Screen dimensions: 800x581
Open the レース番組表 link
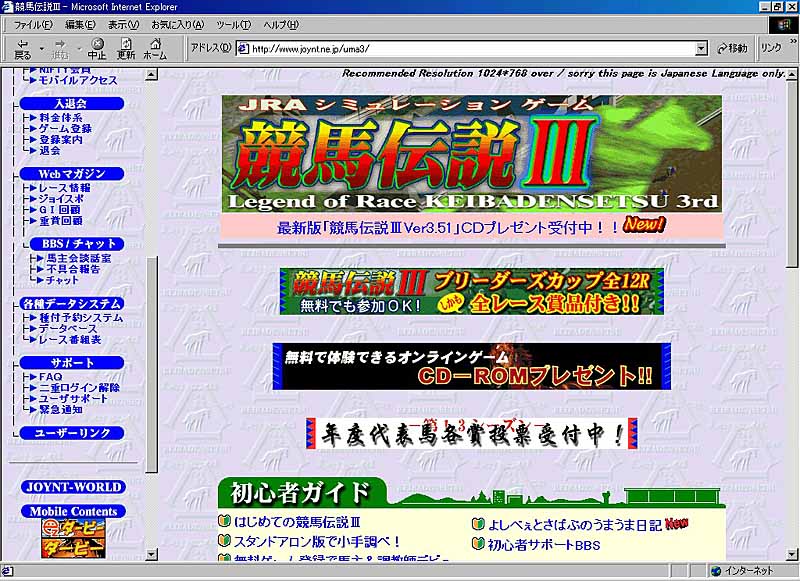click(x=70, y=340)
